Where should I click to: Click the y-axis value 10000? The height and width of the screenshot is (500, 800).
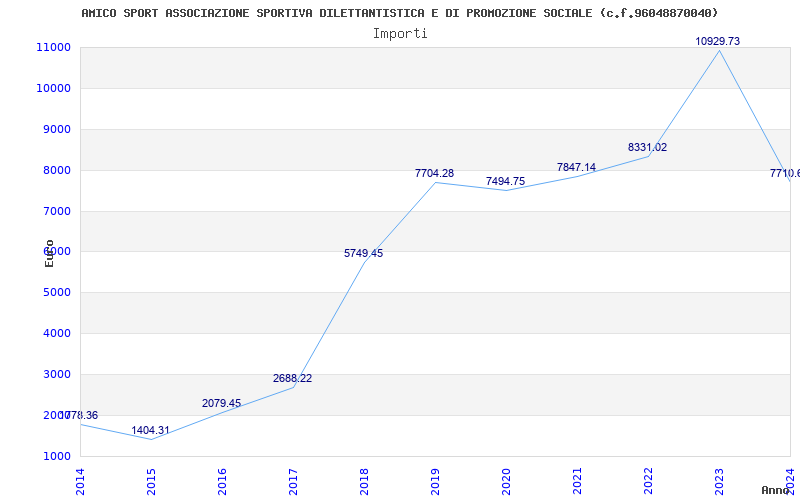tap(54, 88)
